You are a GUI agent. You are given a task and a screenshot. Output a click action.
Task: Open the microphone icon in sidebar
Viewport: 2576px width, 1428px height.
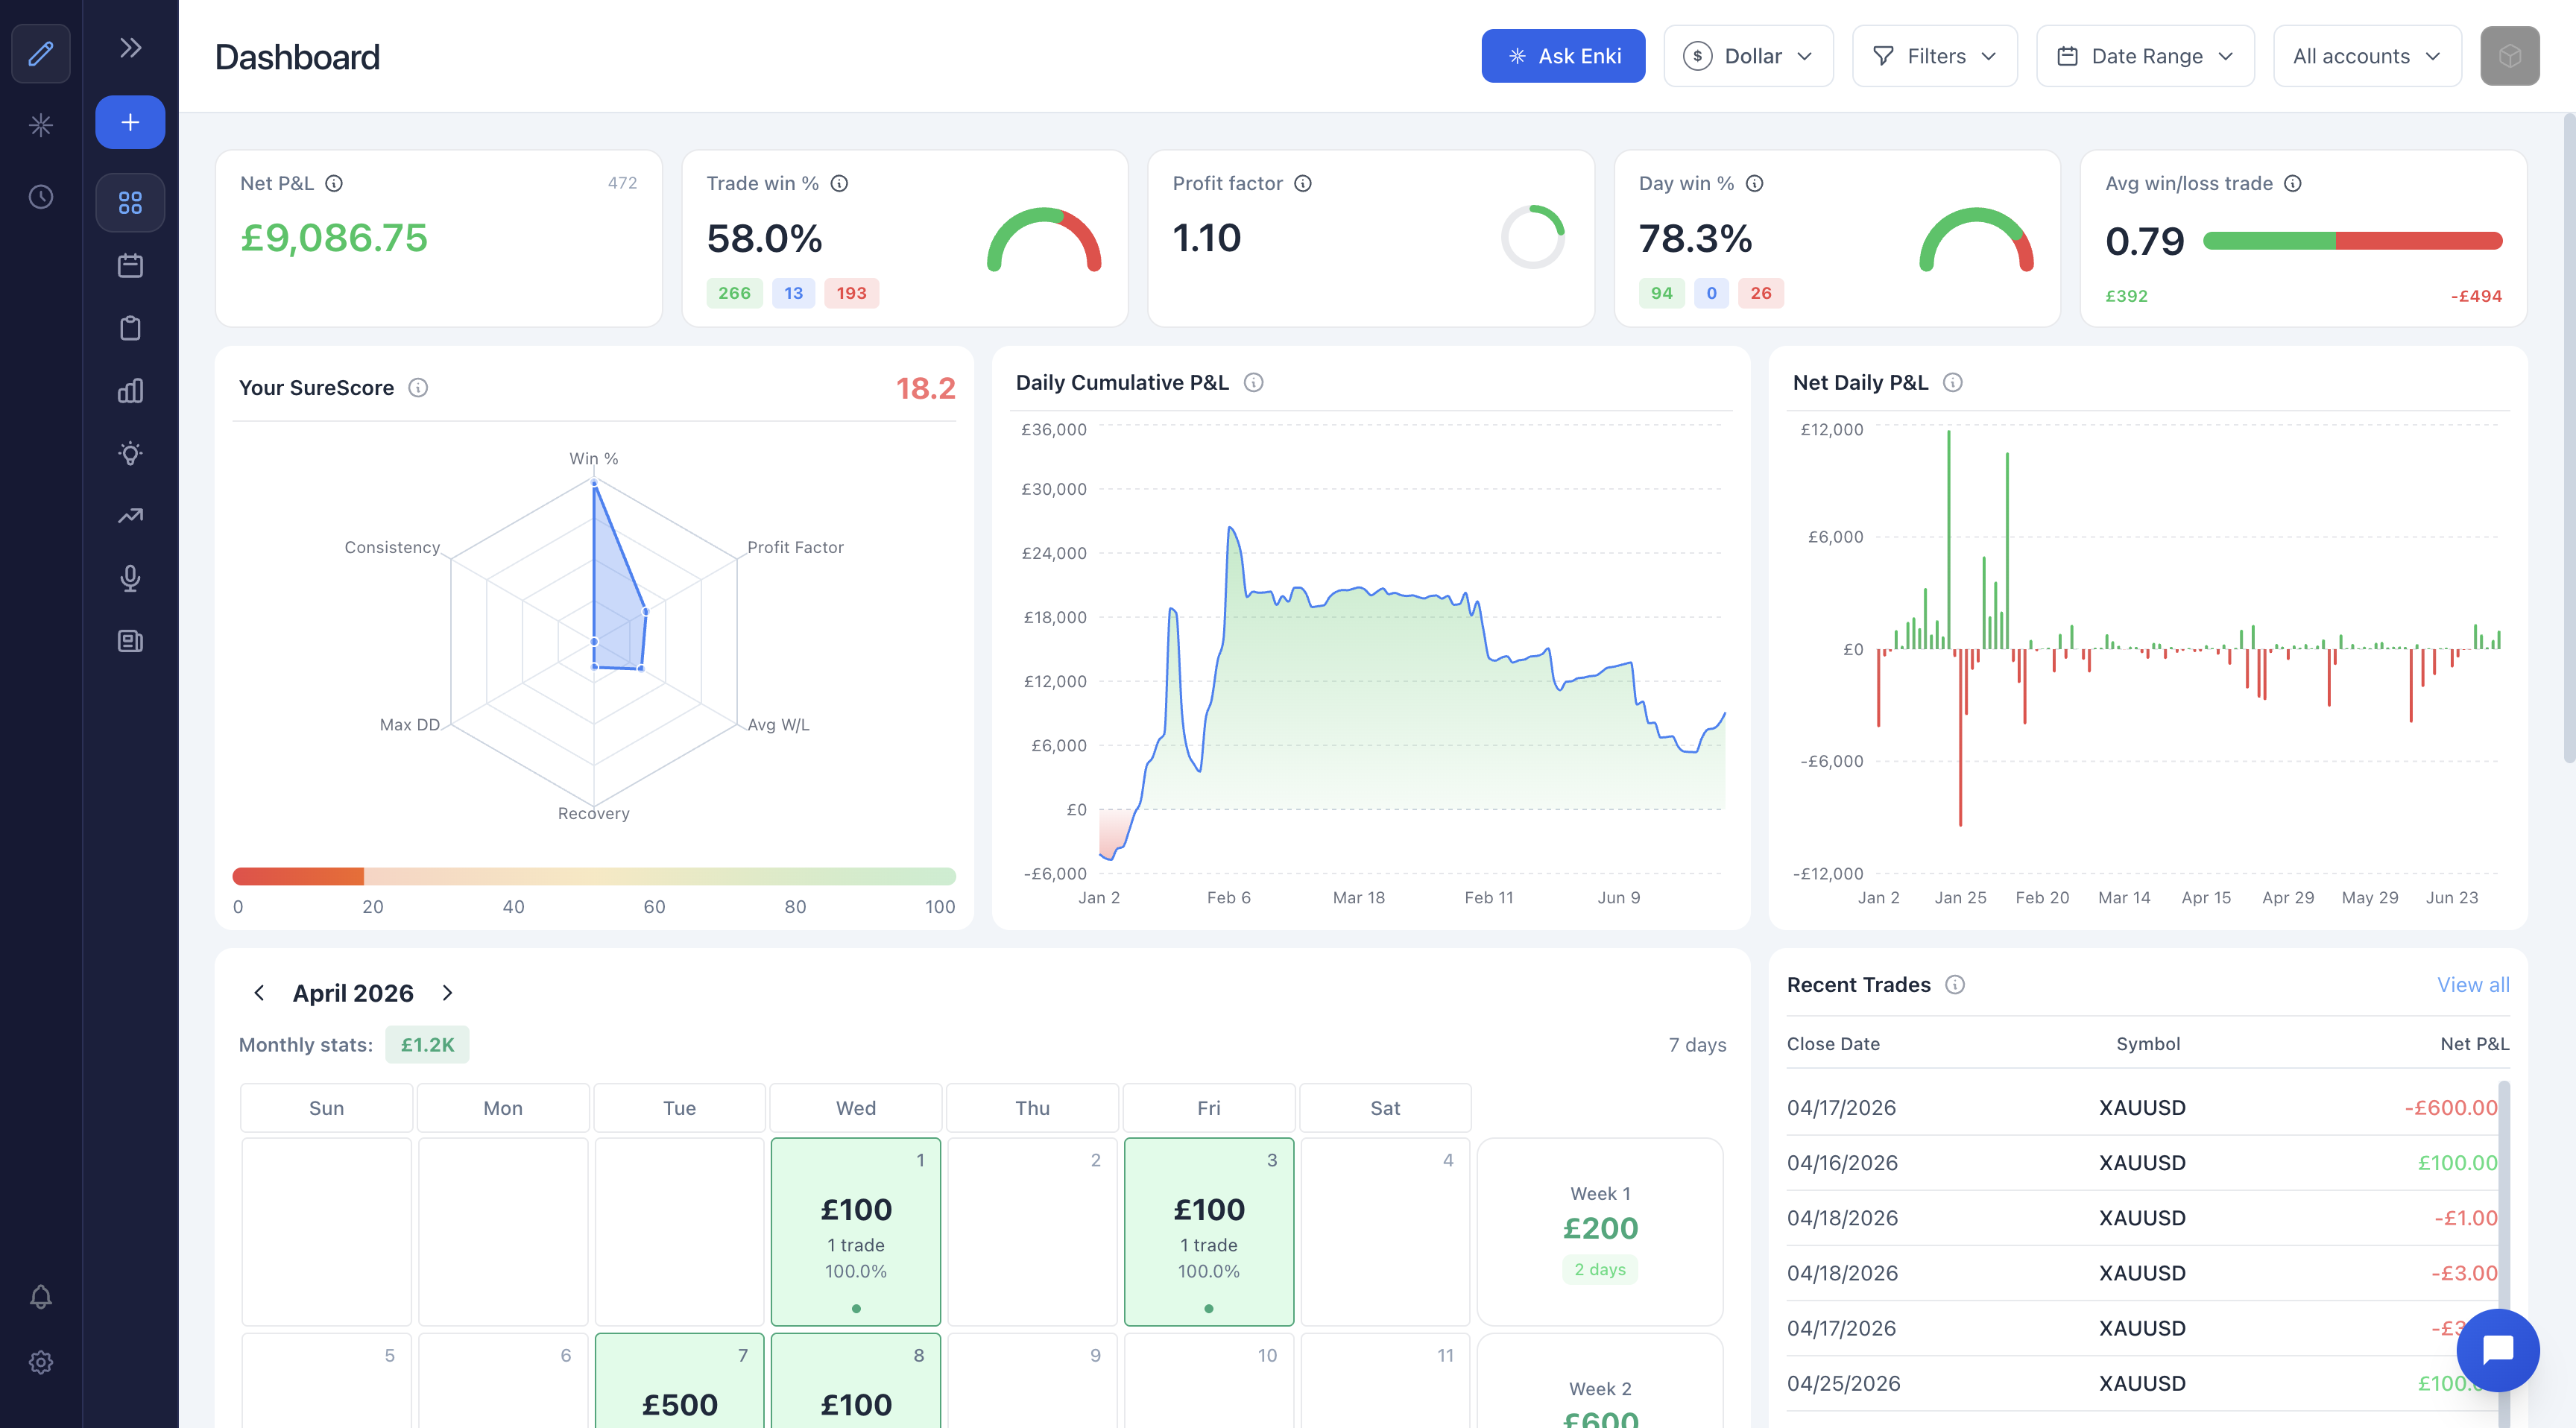click(130, 578)
